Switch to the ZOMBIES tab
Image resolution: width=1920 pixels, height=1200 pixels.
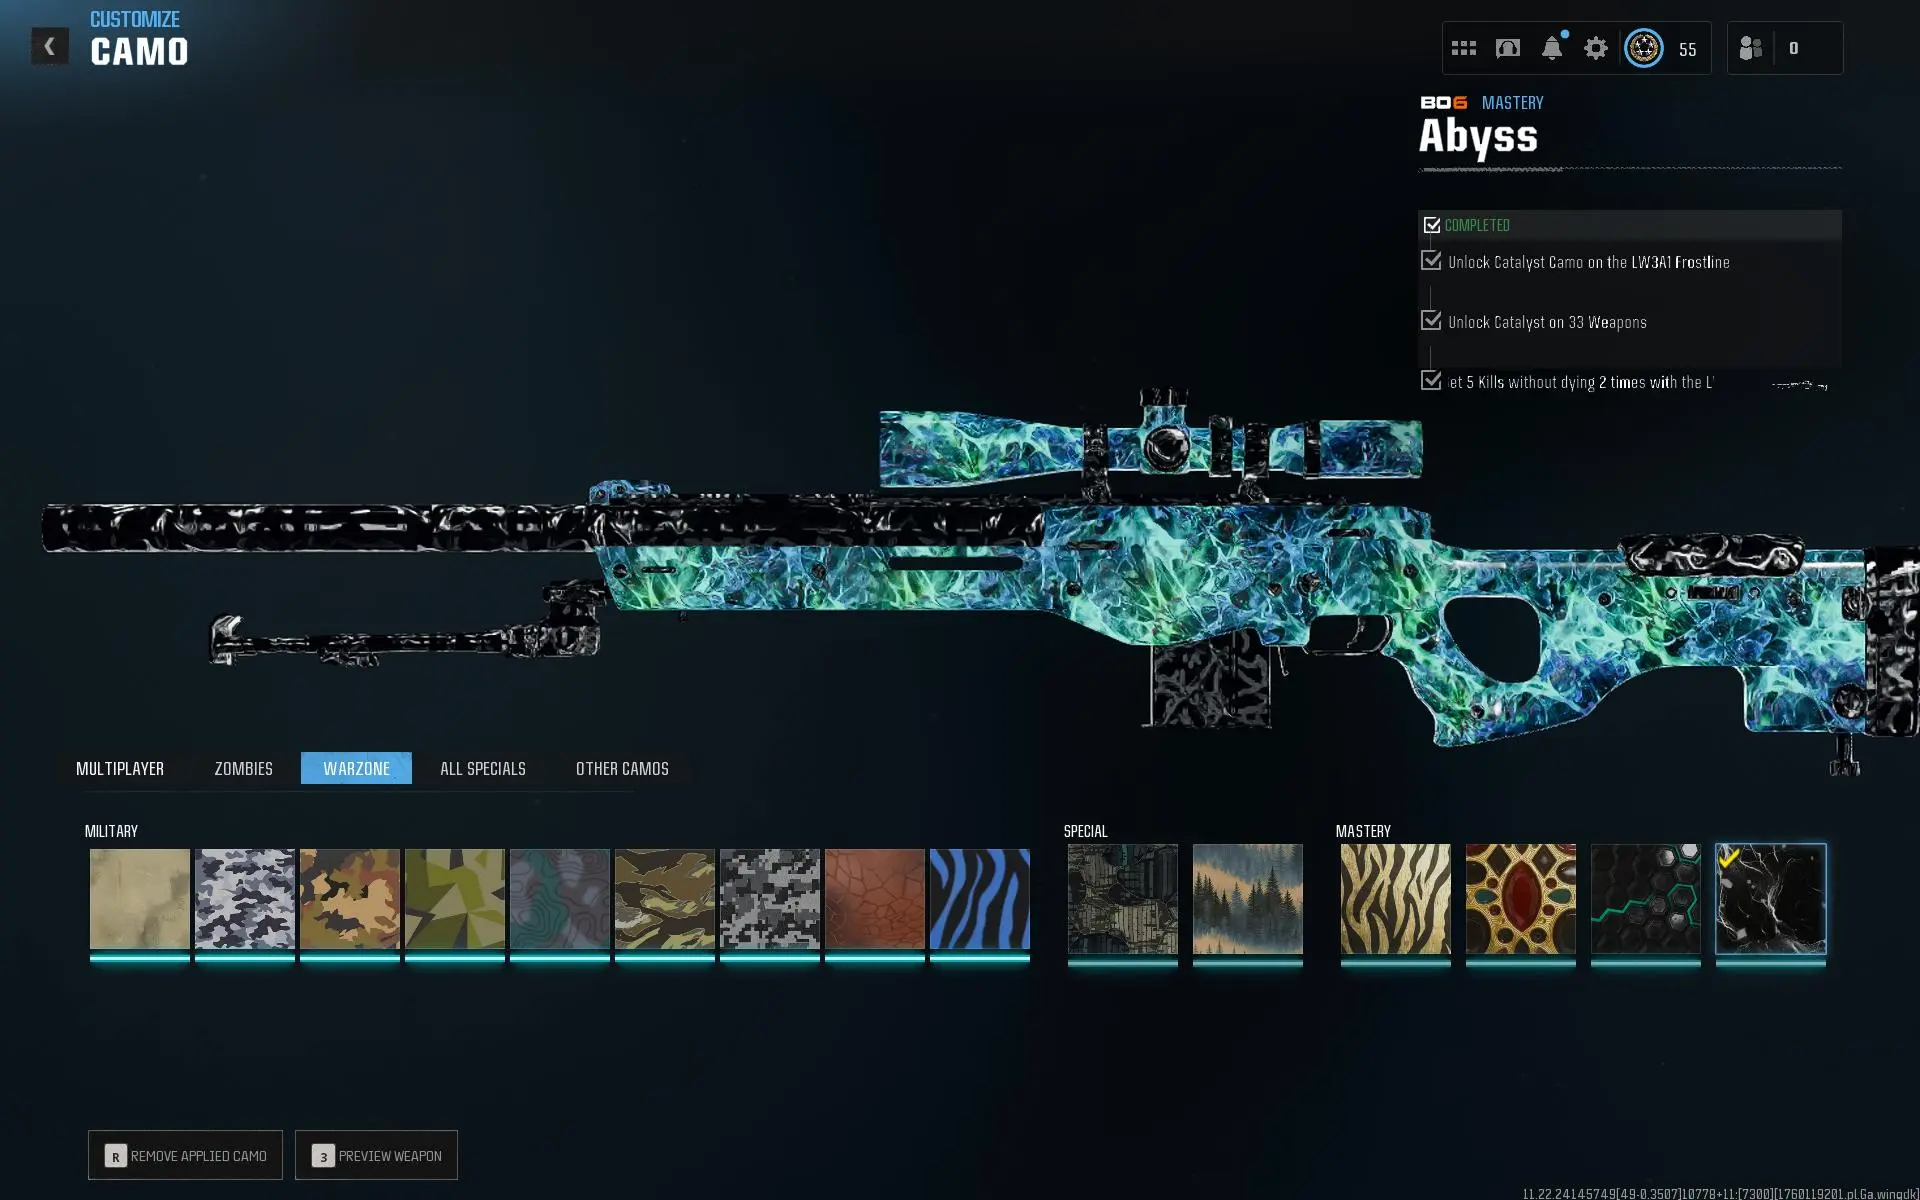tap(242, 768)
